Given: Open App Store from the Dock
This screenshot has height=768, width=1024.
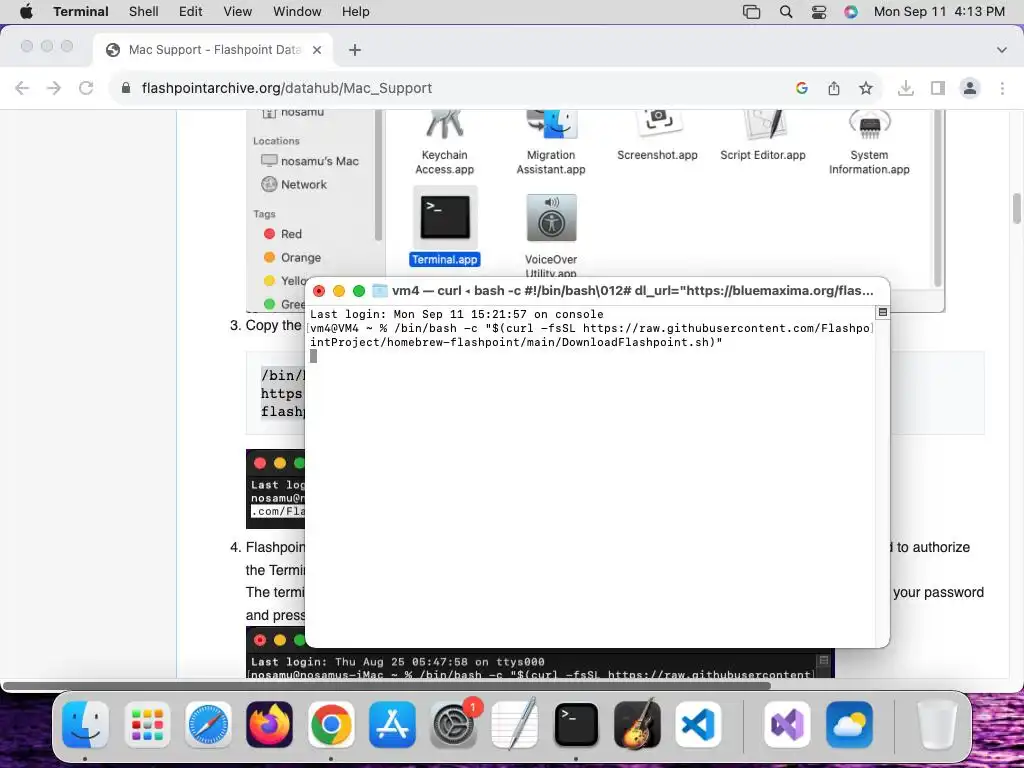Looking at the screenshot, I should click(392, 724).
